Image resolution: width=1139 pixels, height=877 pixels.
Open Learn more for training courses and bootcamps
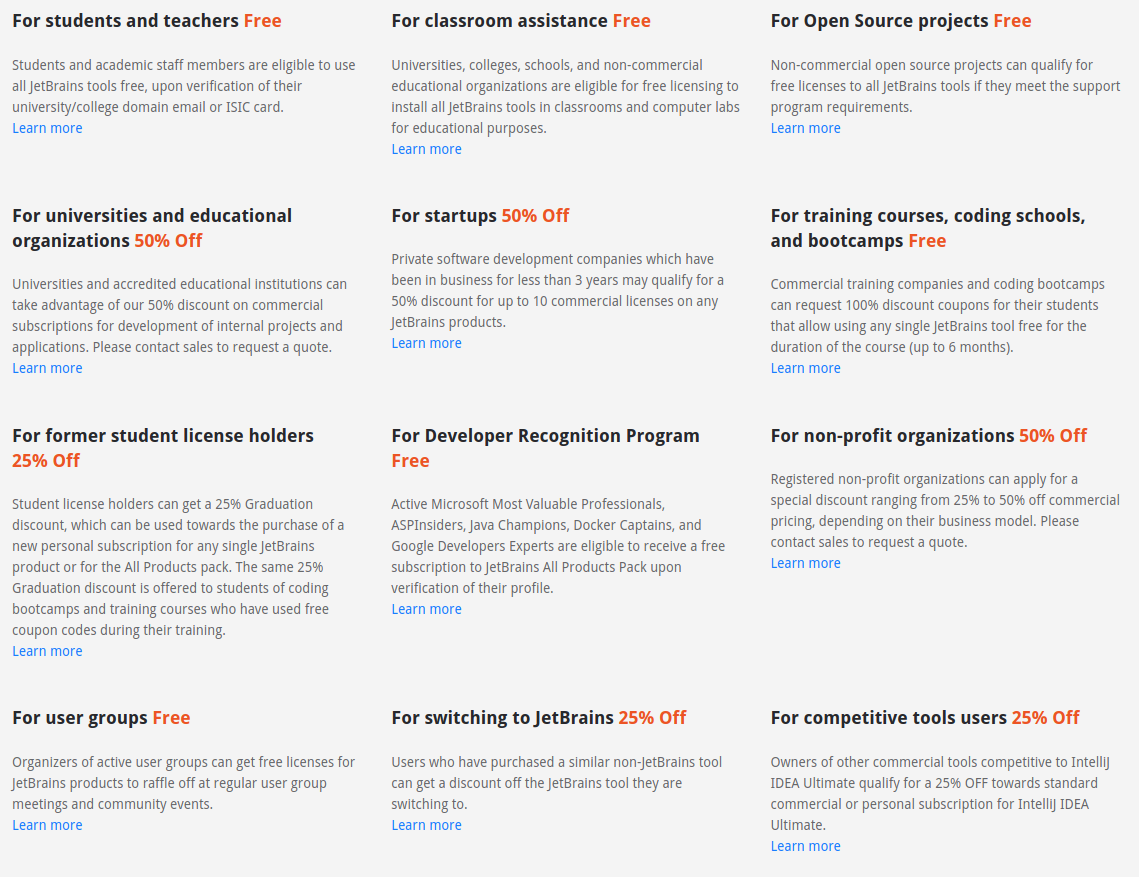(x=805, y=368)
